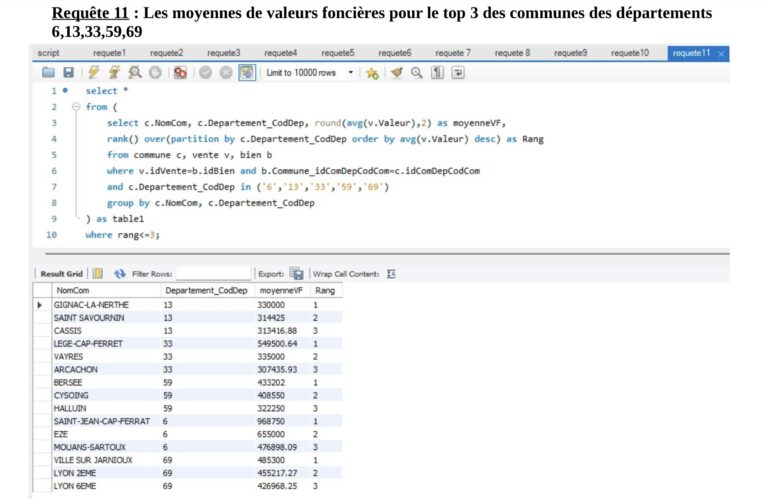Click the statement marker dot on line 1
The height and width of the screenshot is (499, 768).
pyautogui.click(x=65, y=90)
